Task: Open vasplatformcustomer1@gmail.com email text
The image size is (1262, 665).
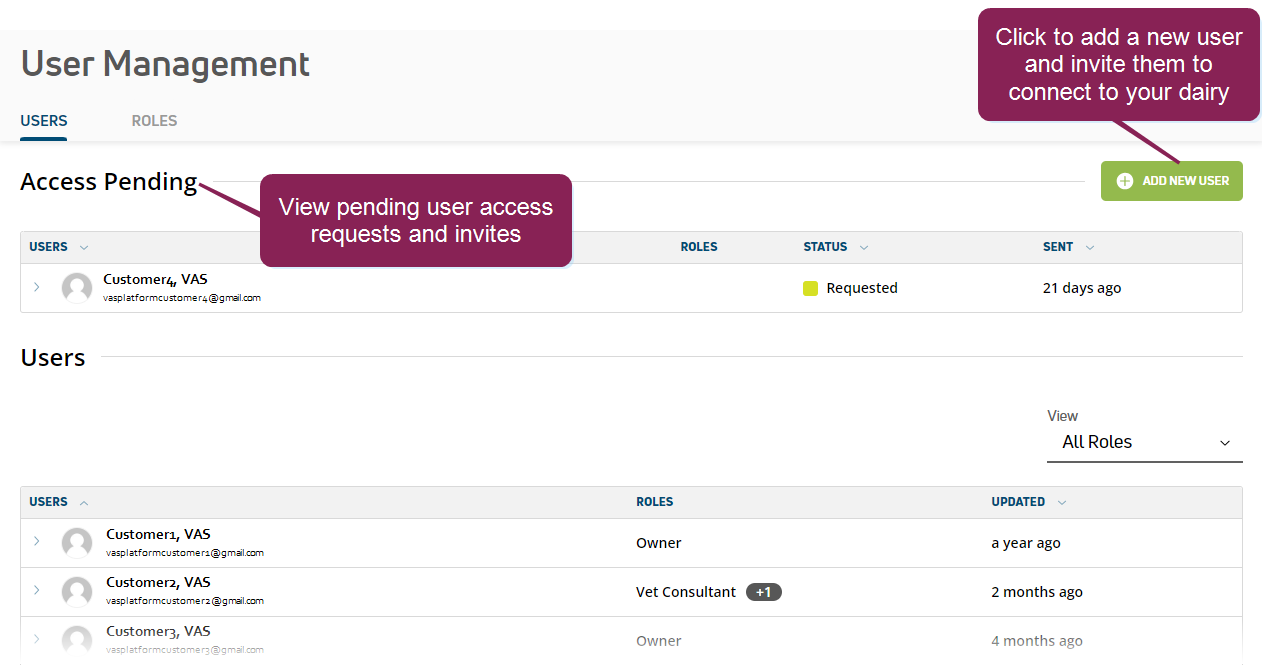Action: point(185,552)
